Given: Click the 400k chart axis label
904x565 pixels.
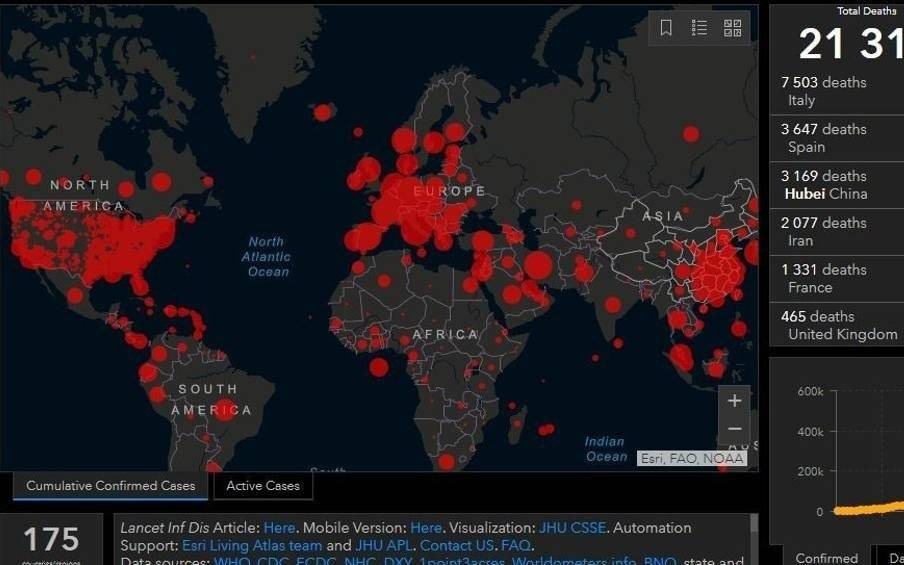Looking at the screenshot, I should point(810,432).
